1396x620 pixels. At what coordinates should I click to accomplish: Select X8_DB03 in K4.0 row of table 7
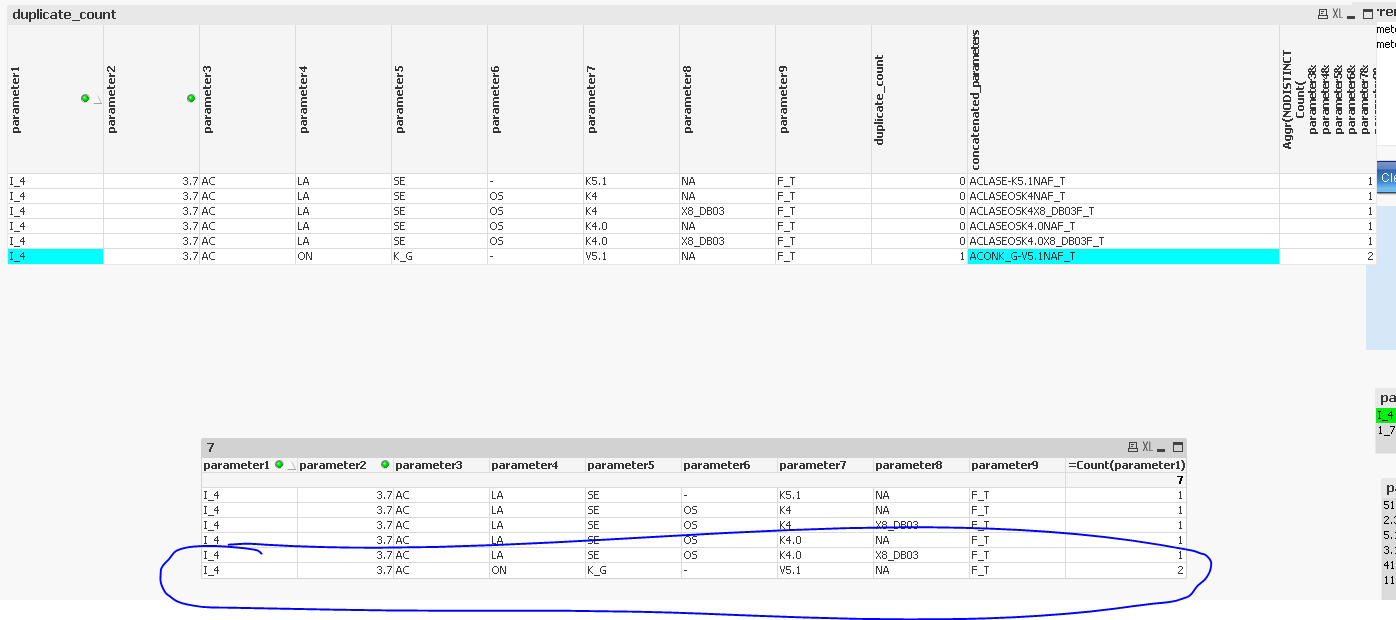pos(921,555)
